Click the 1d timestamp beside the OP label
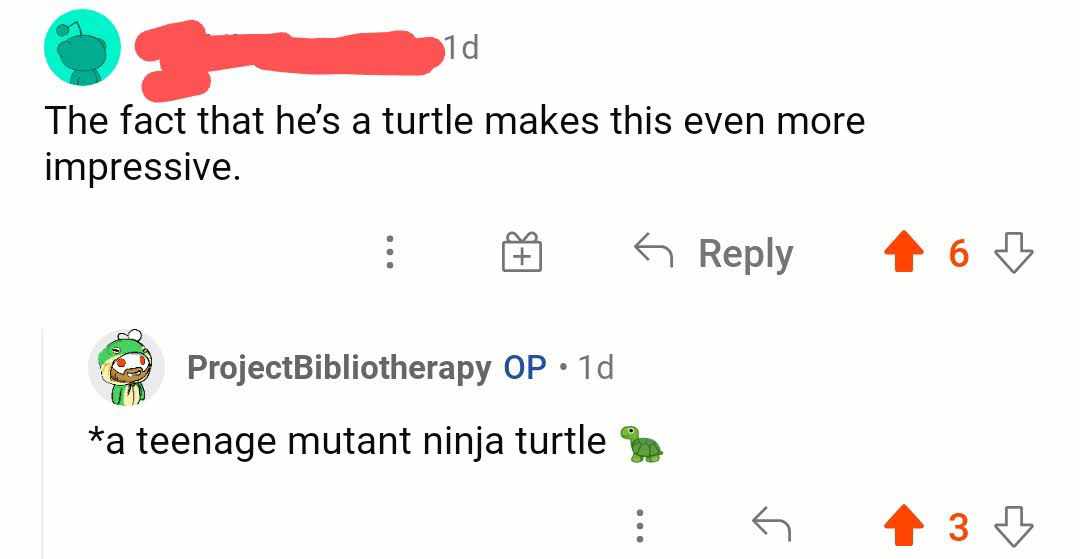The width and height of the screenshot is (1080, 559). pyautogui.click(x=595, y=368)
